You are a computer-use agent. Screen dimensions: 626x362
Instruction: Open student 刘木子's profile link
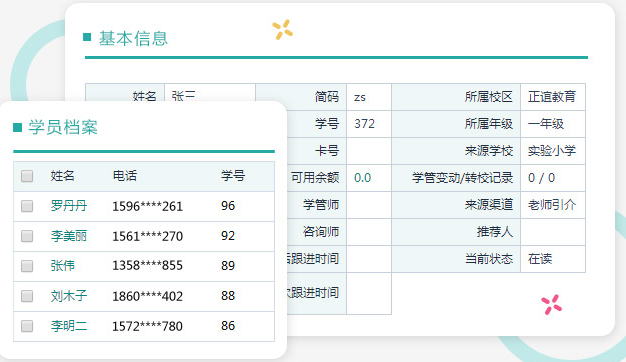69,296
